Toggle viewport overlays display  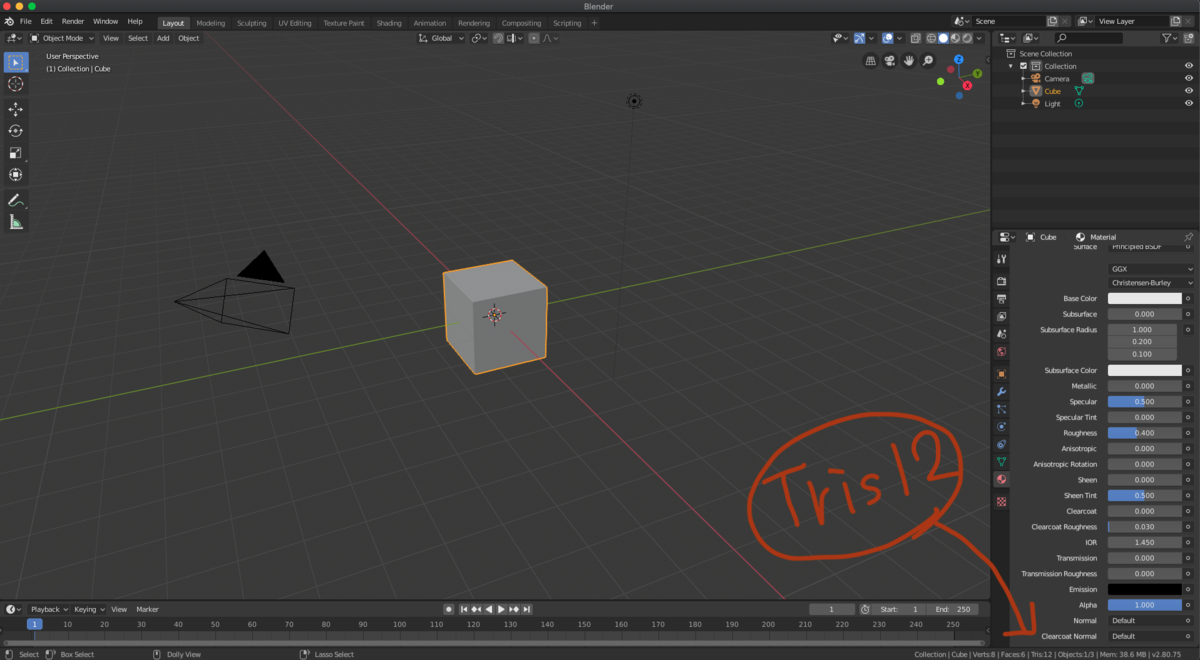[887, 38]
